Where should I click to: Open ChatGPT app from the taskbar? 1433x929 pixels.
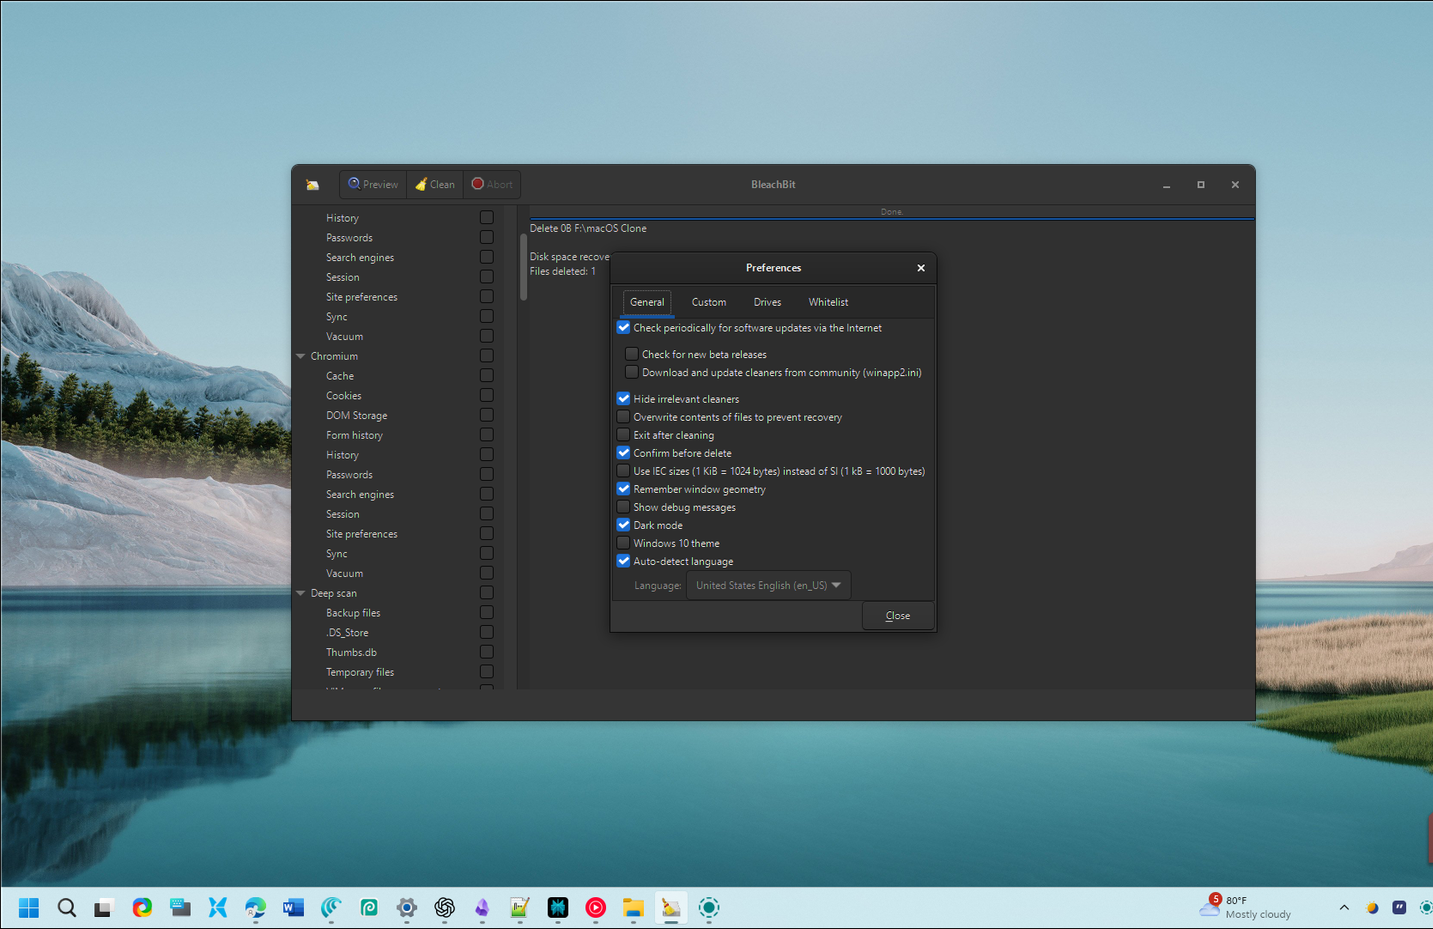[x=445, y=907]
